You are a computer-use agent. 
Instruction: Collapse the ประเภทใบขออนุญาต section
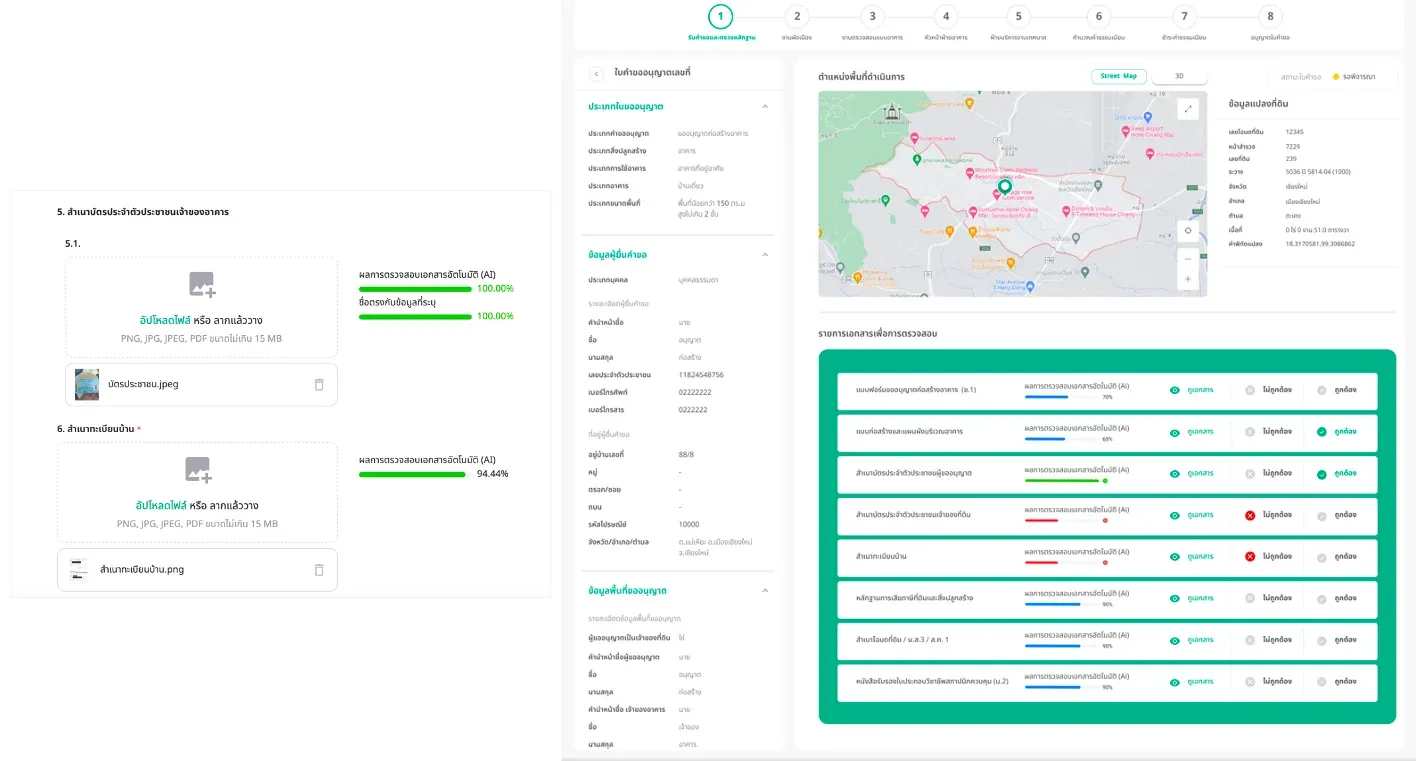tap(765, 106)
